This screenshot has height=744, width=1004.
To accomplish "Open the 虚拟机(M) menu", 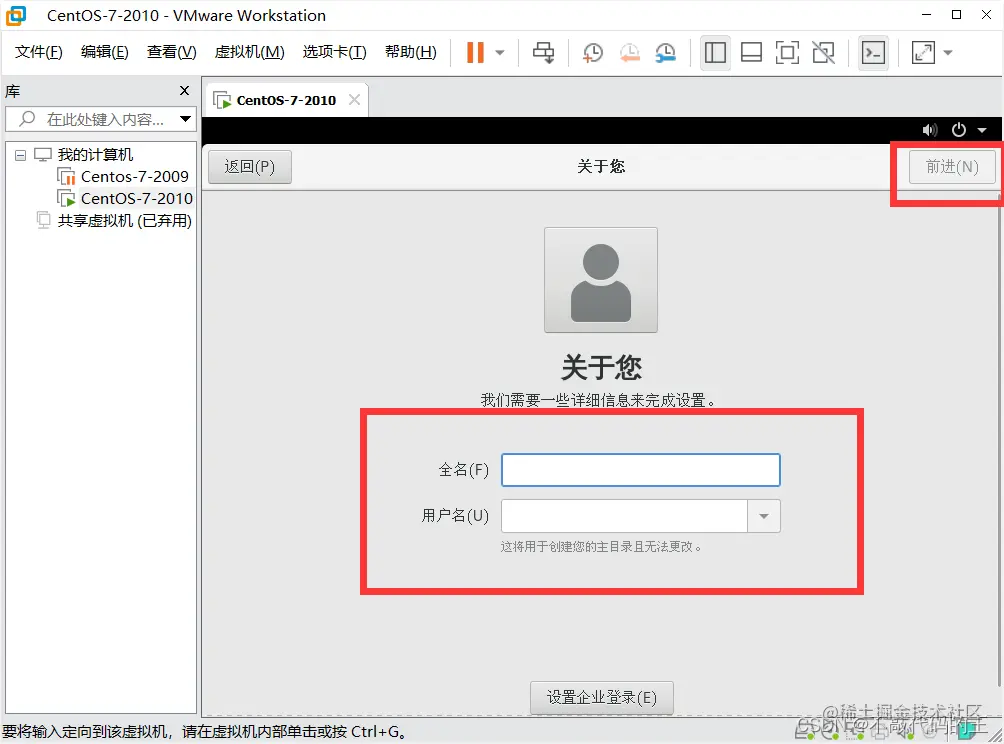I will point(250,52).
